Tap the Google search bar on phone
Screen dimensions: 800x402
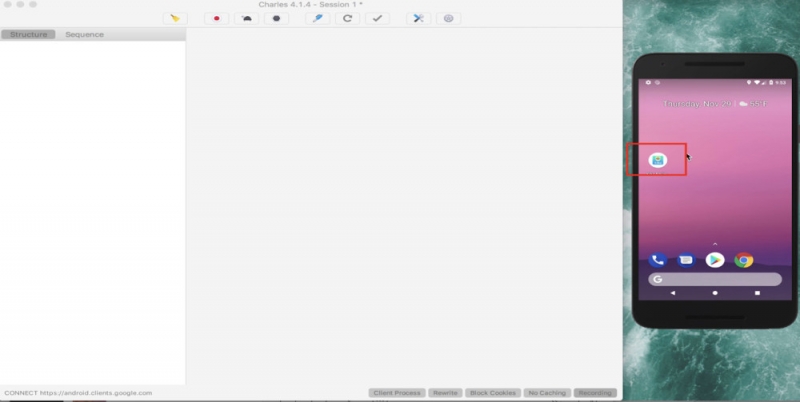[x=715, y=279]
